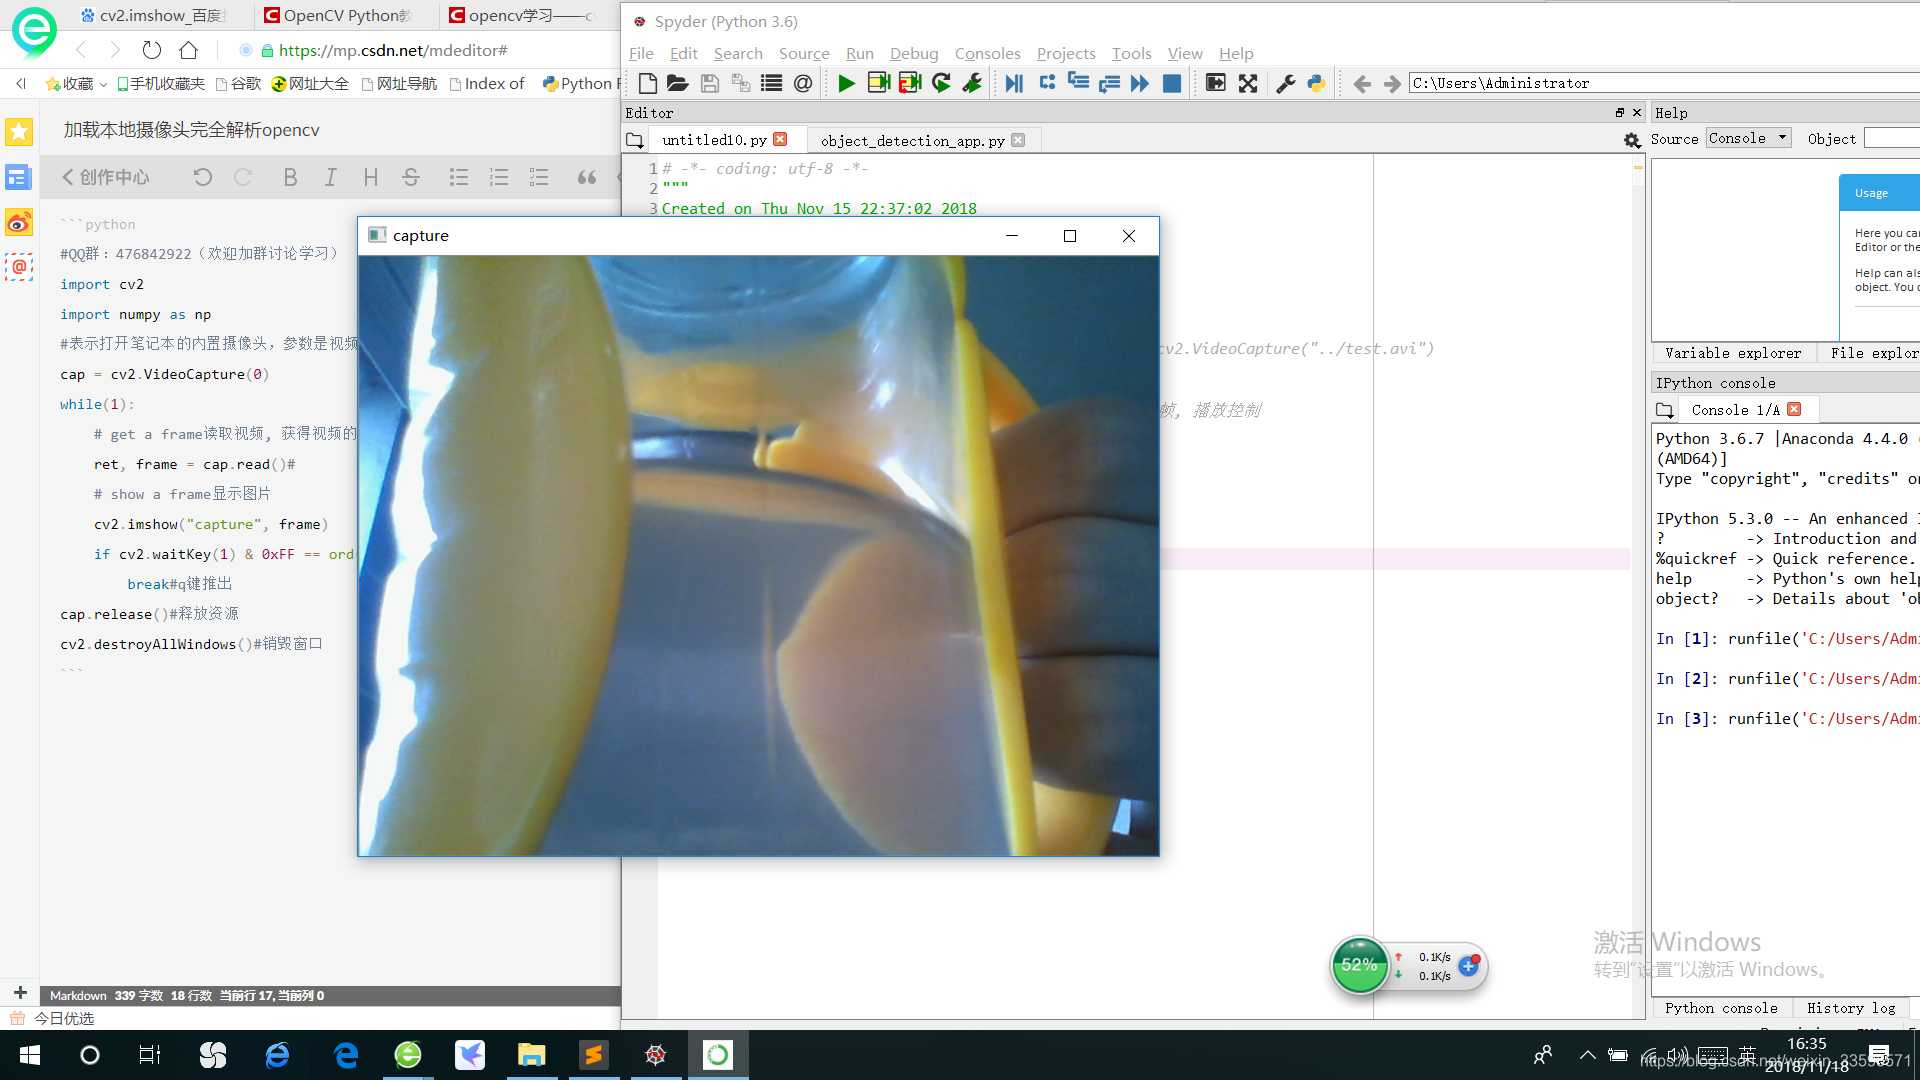Screen dimensions: 1920x1080
Task: Click the Object input field in Help
Action: 1892,138
